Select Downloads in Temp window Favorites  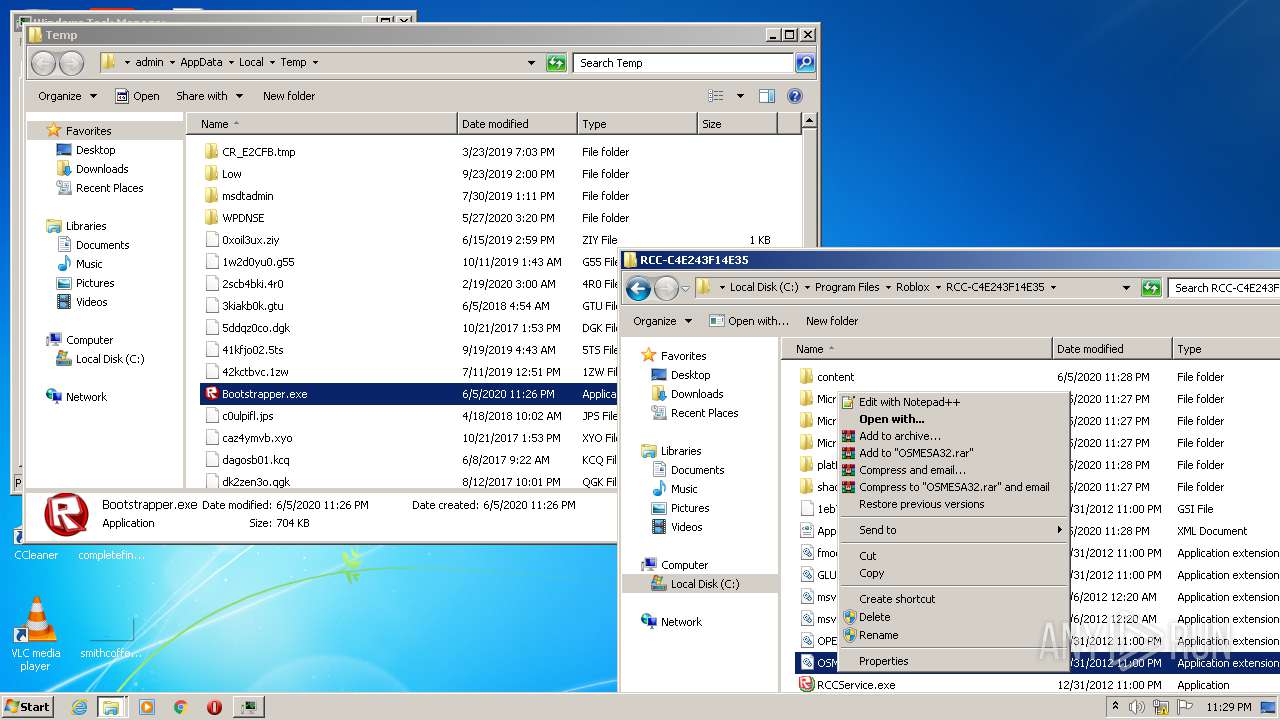[102, 169]
